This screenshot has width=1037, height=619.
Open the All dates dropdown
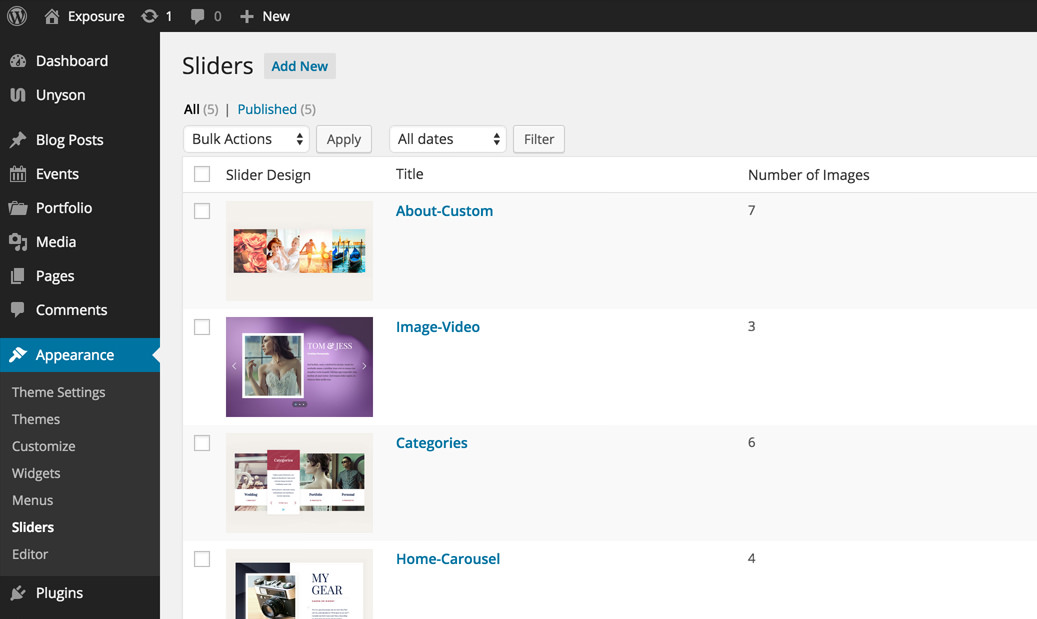pyautogui.click(x=448, y=139)
